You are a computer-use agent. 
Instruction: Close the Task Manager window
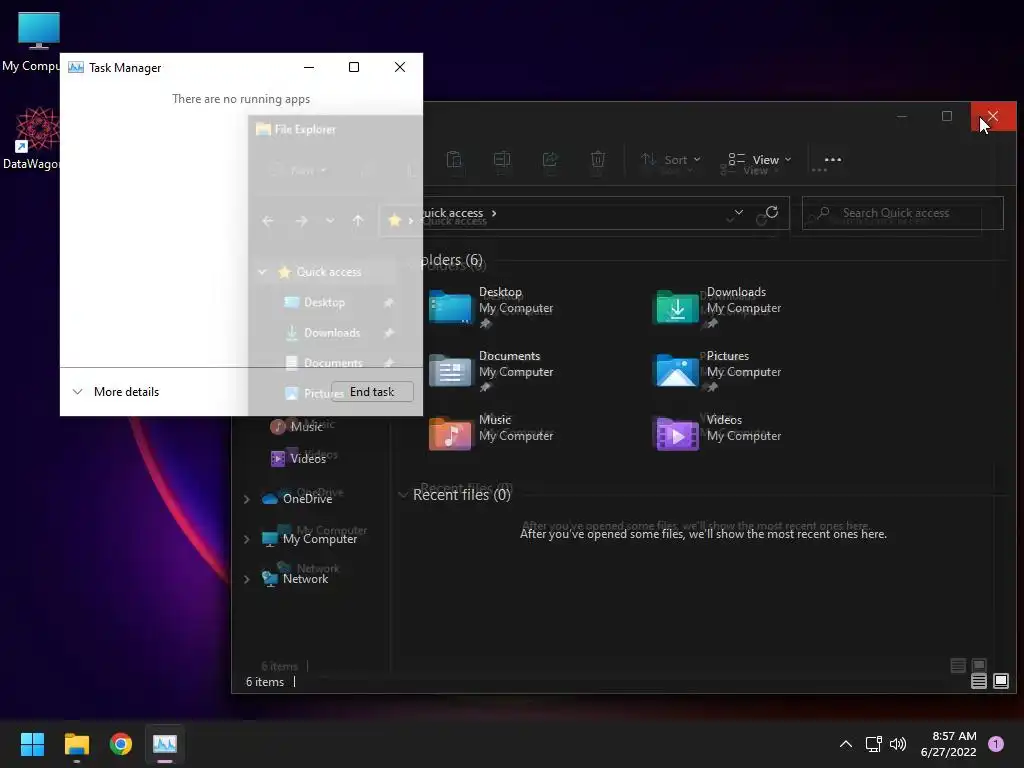(400, 67)
